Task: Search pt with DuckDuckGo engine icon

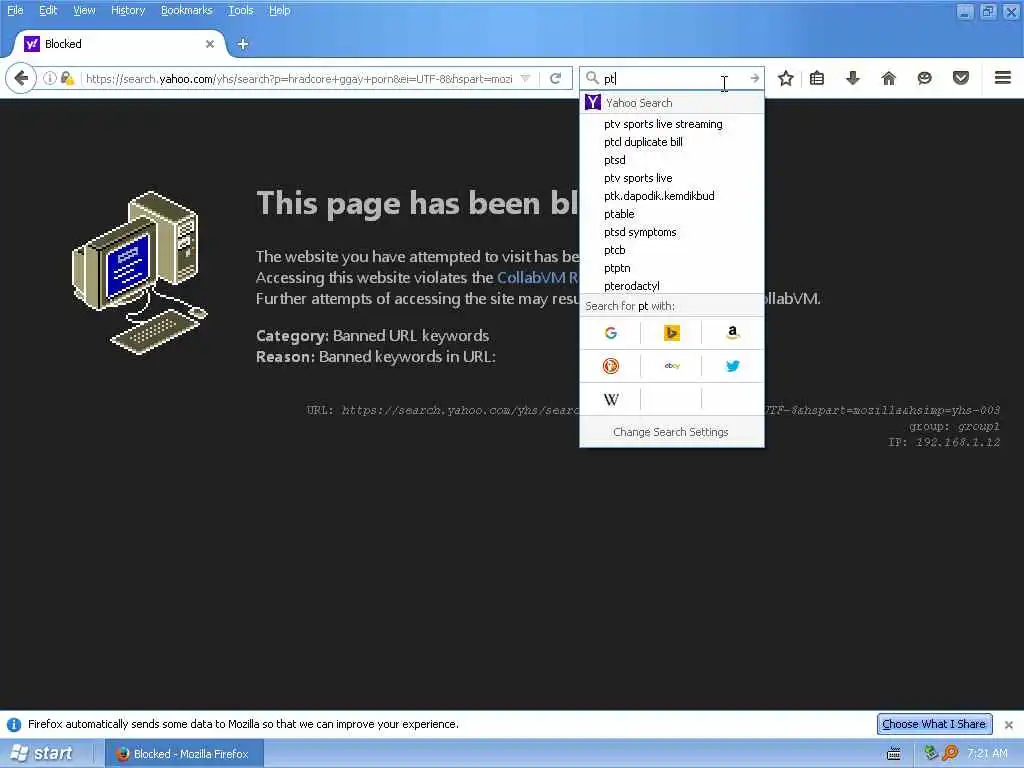Action: coord(611,366)
